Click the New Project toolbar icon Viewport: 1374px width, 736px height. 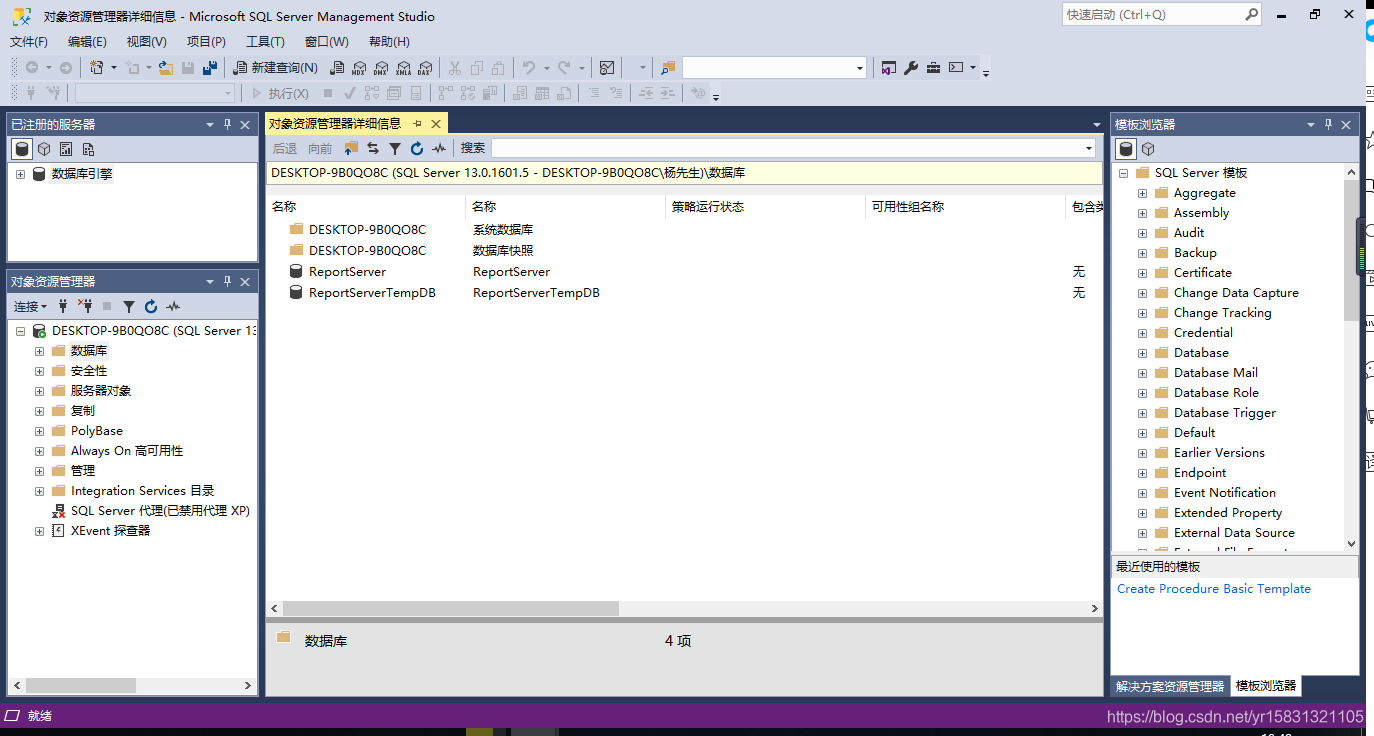pos(96,68)
